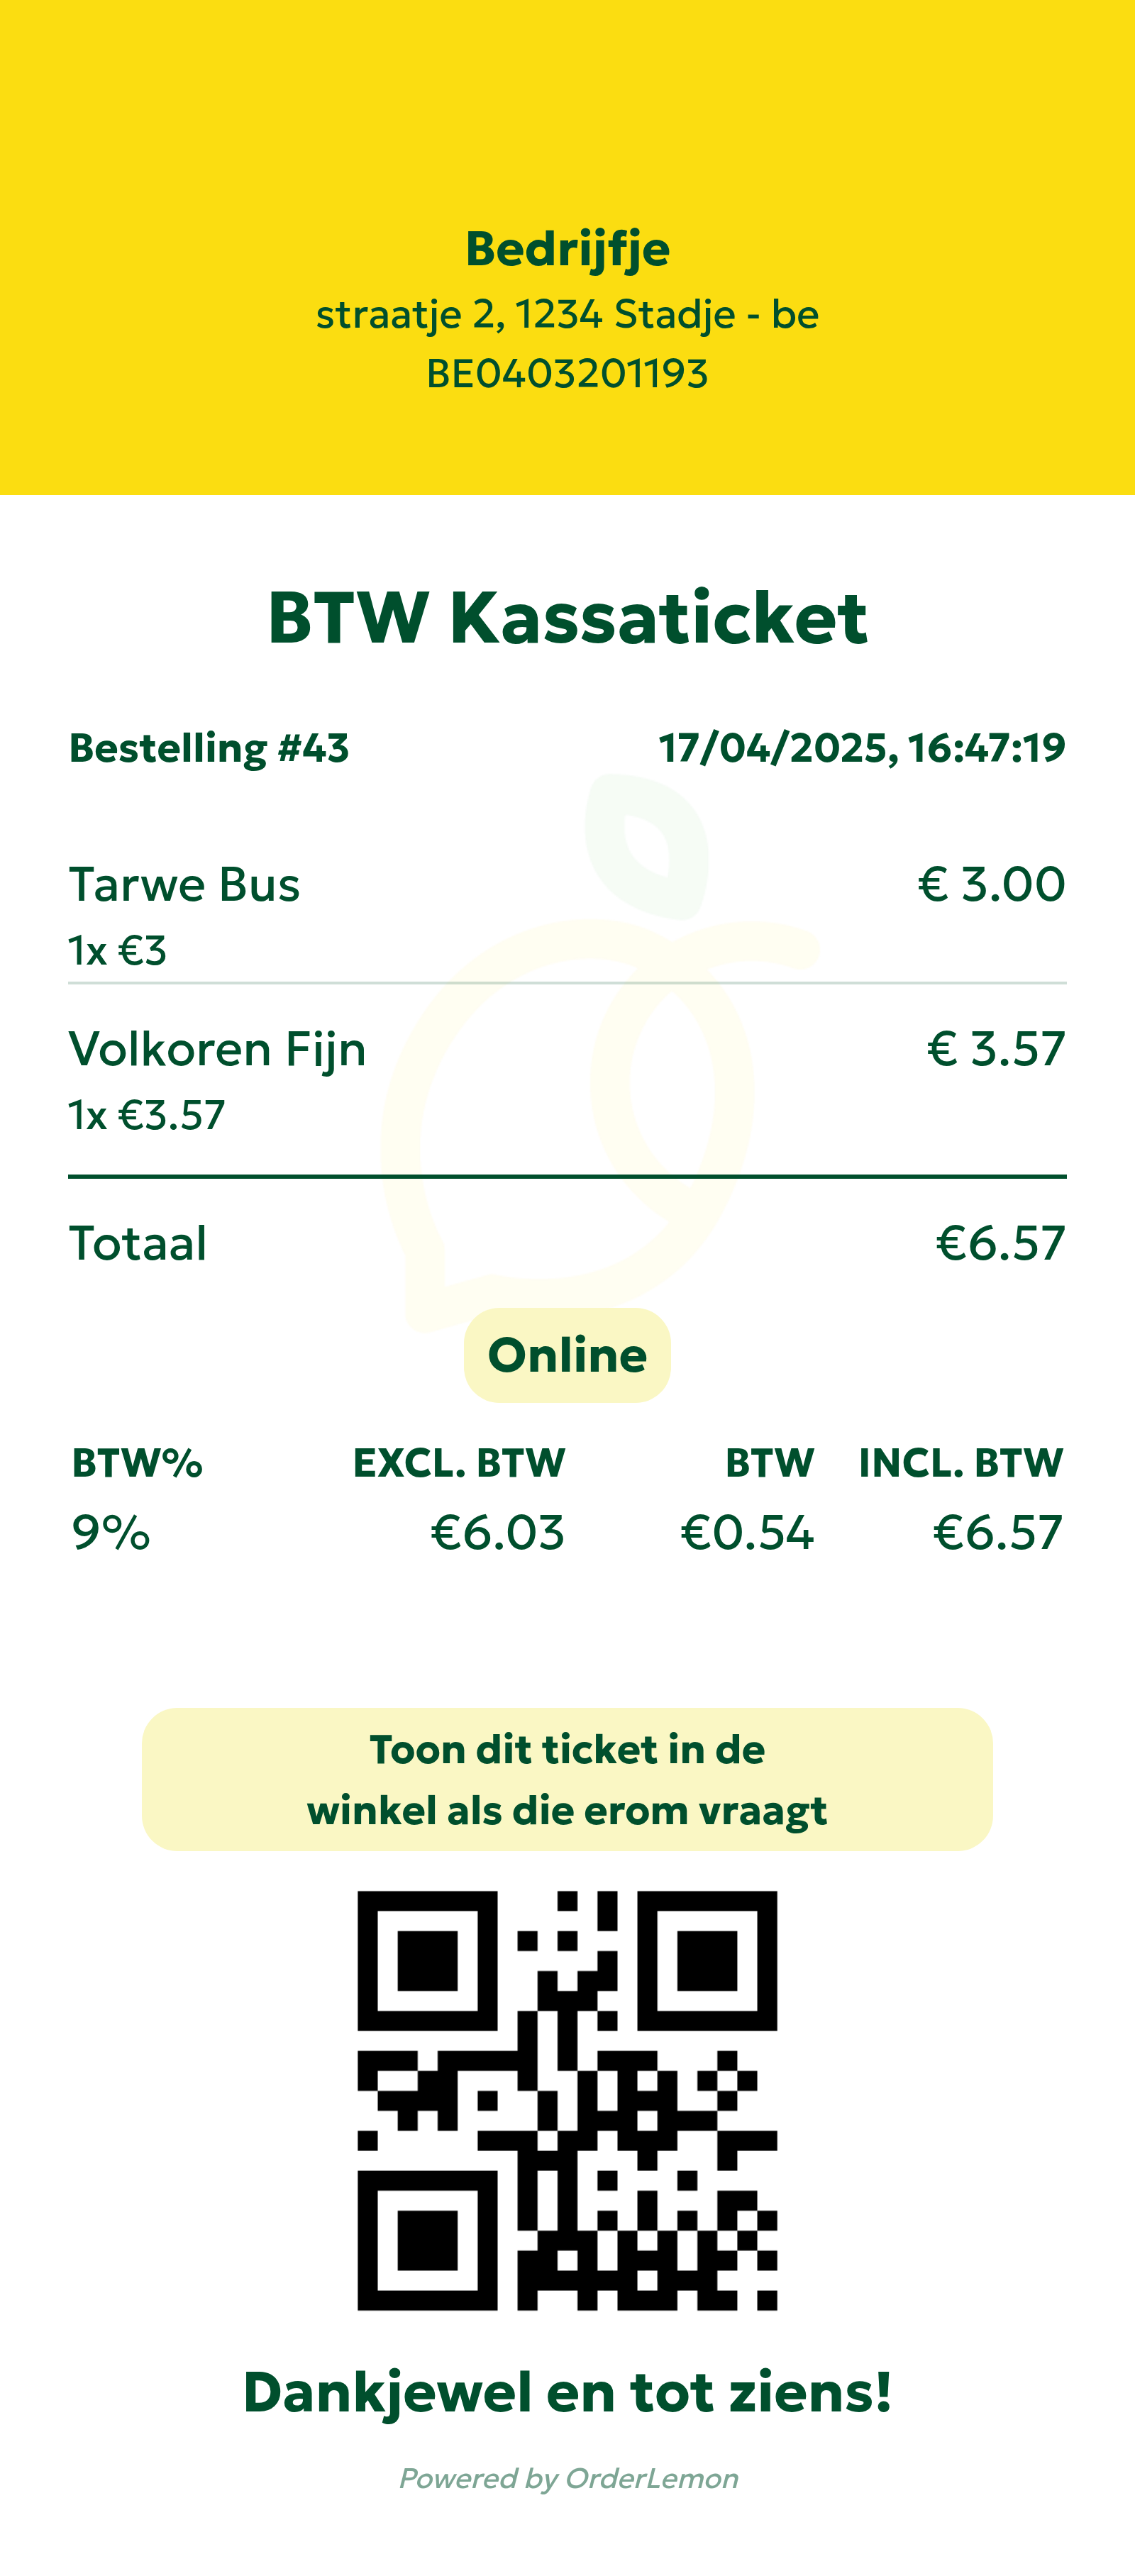The image size is (1135, 2576).
Task: Click the €0.54 VAT amount
Action: tap(747, 1532)
